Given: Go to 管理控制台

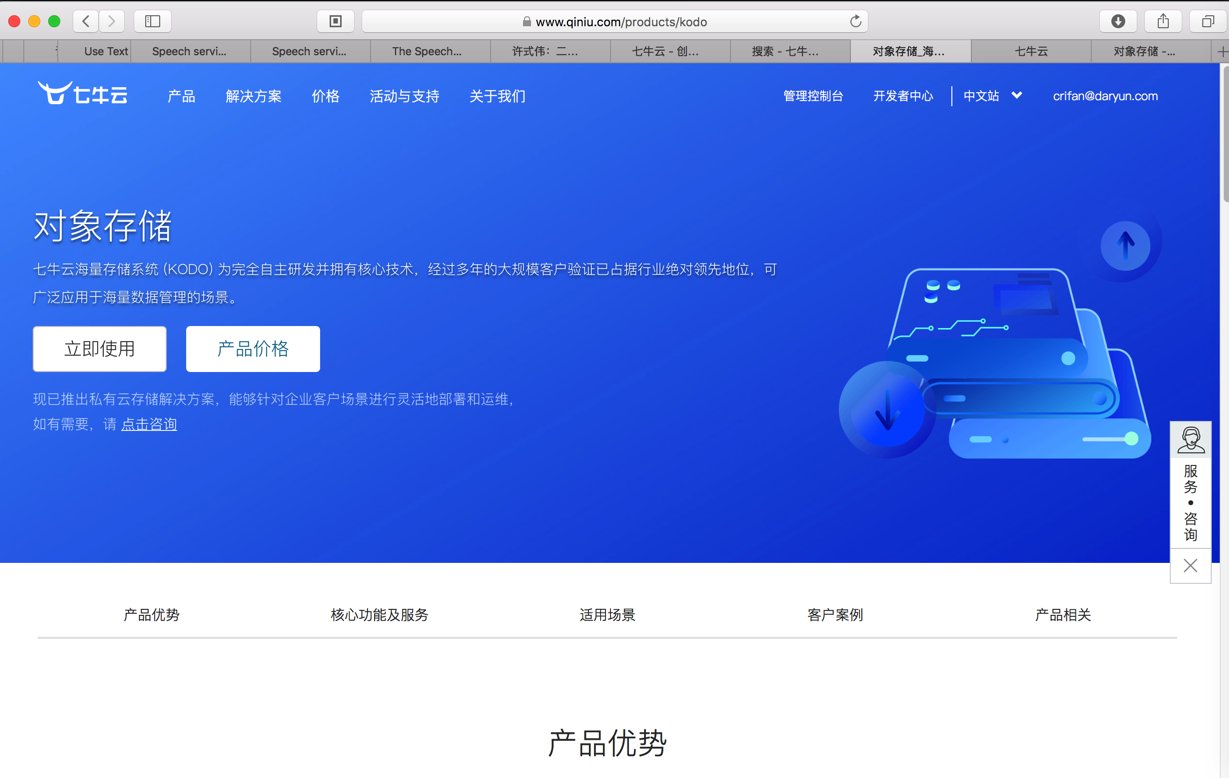Looking at the screenshot, I should [x=813, y=96].
